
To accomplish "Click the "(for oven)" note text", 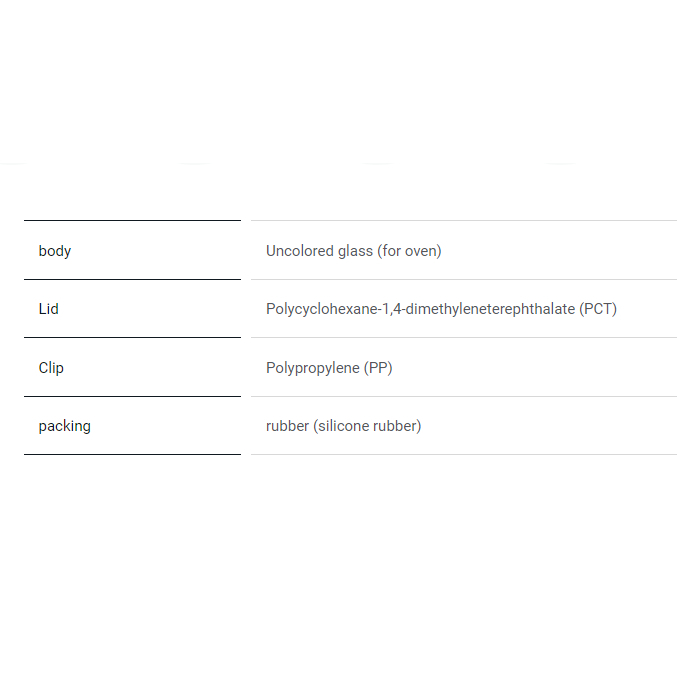I will pos(409,251).
